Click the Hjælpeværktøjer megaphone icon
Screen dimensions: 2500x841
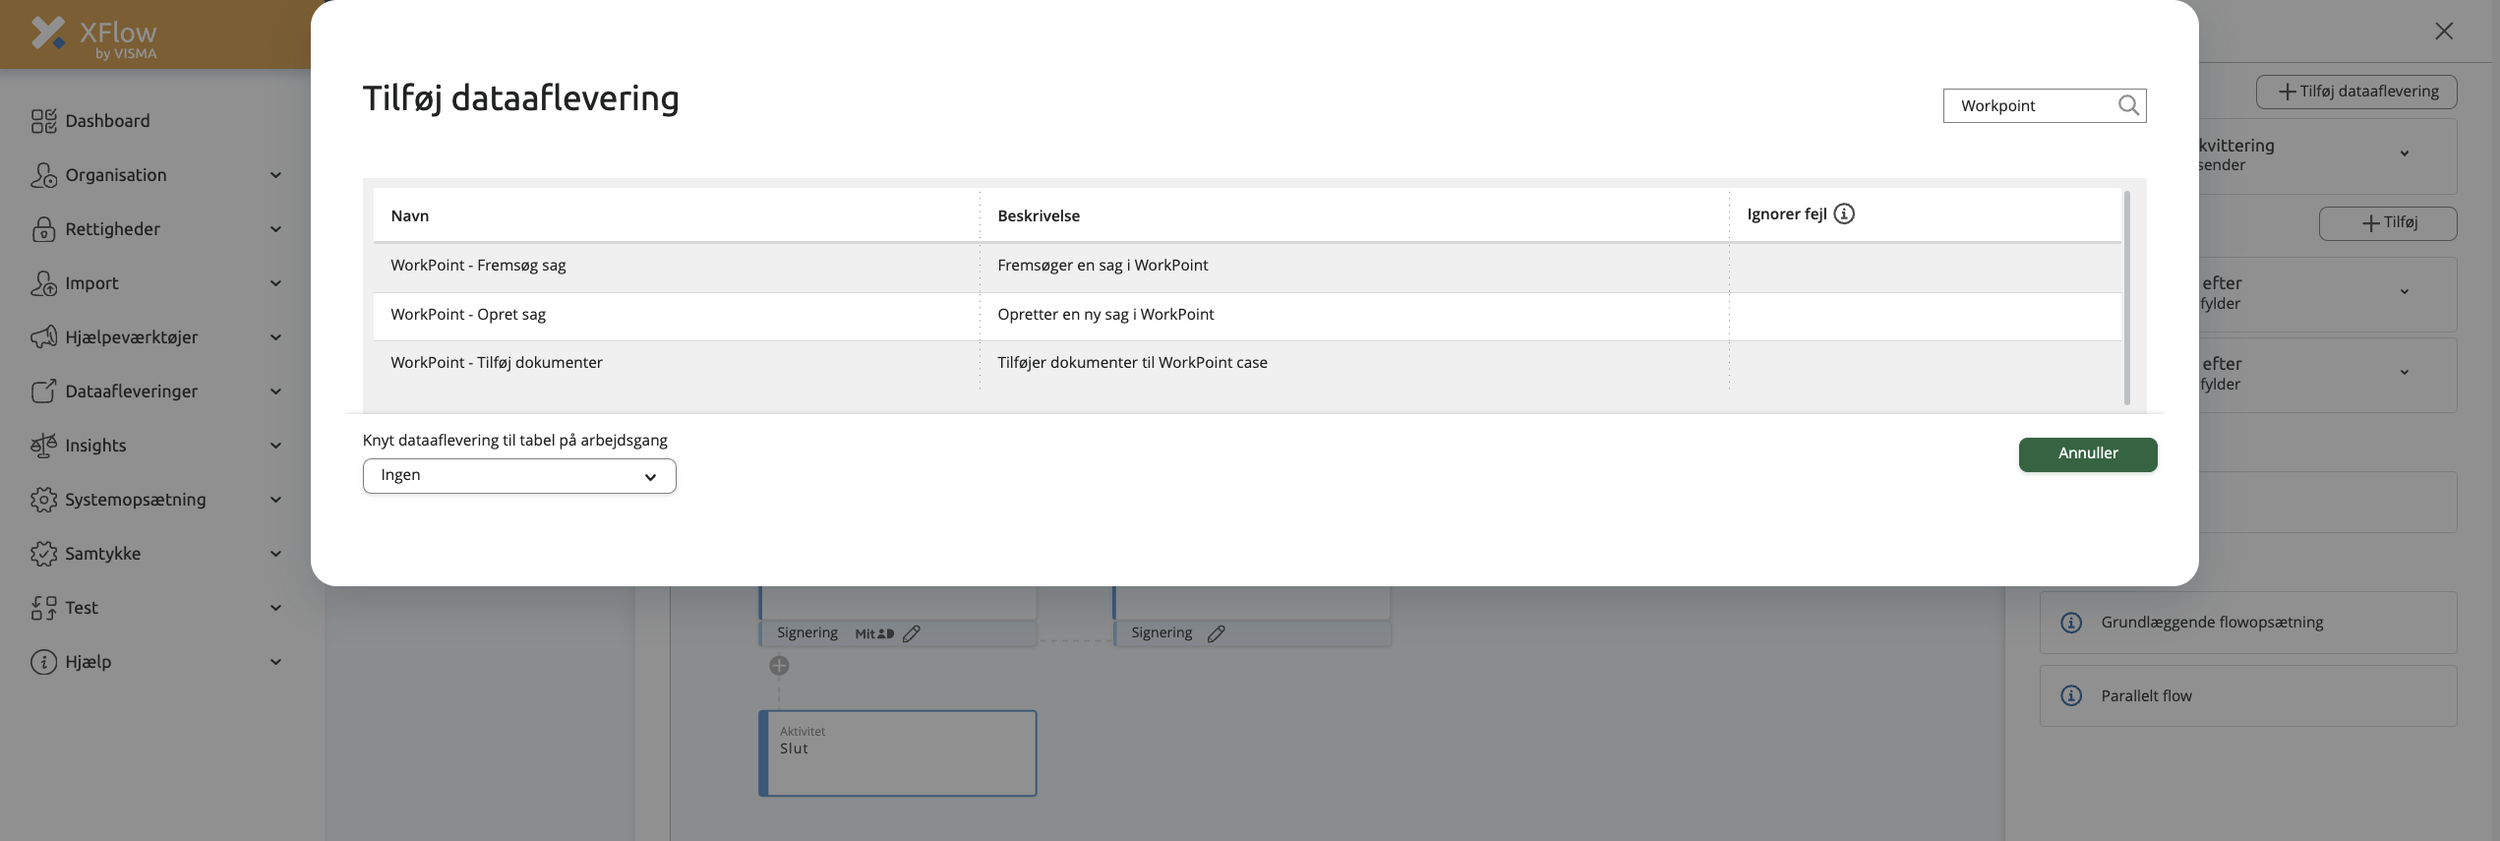point(43,337)
